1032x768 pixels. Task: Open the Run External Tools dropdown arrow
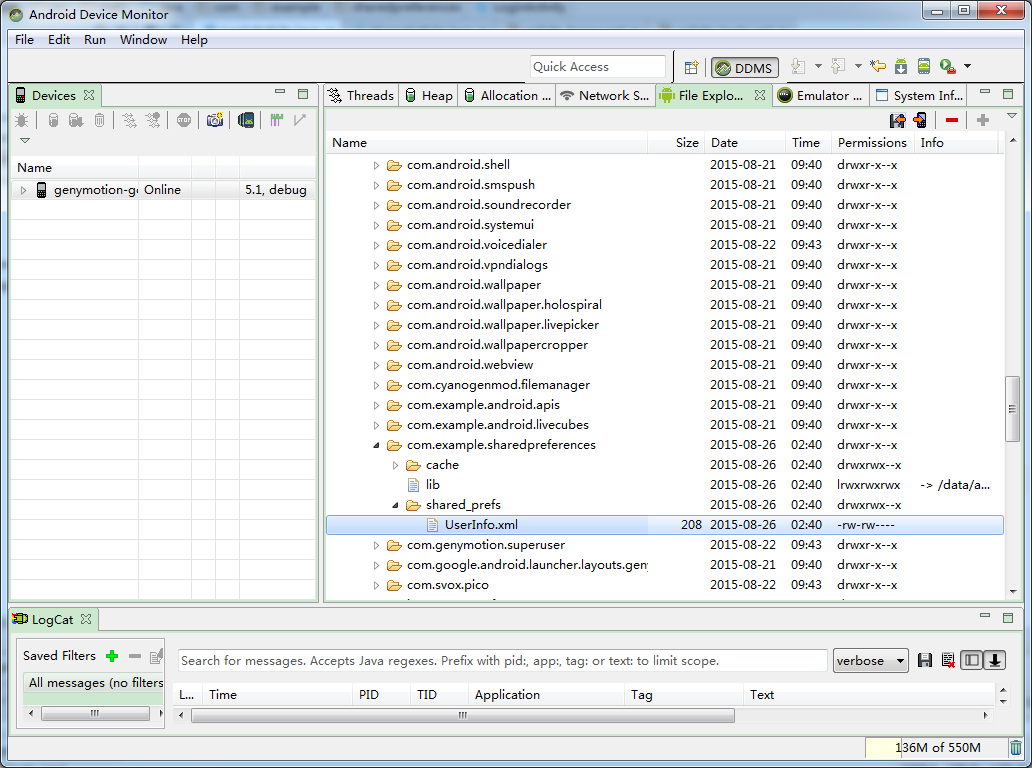pos(968,66)
